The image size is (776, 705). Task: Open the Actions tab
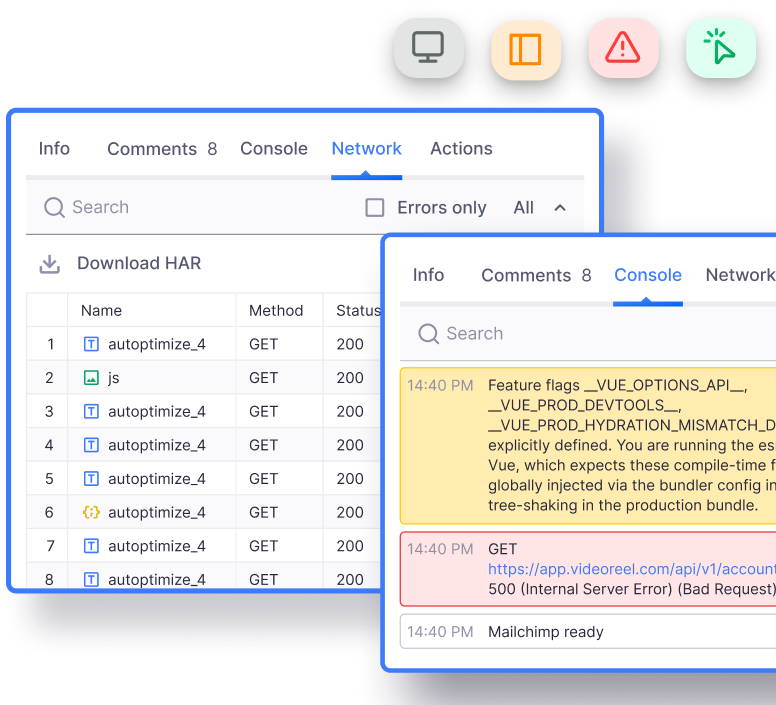point(461,148)
